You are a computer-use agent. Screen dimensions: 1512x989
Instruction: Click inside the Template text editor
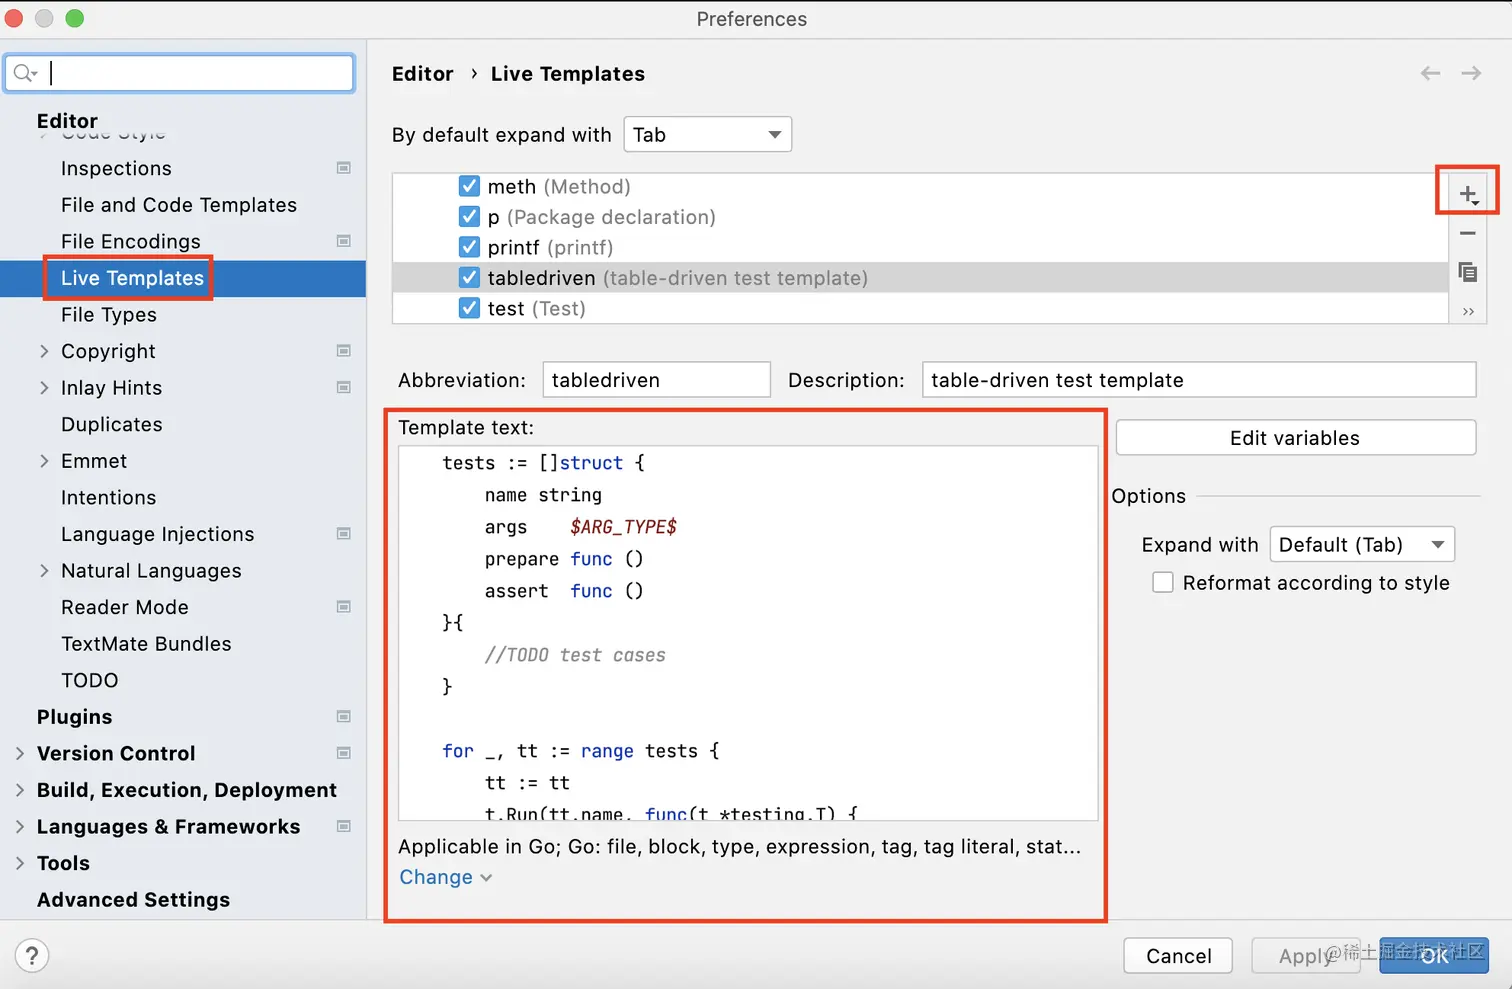coord(748,633)
